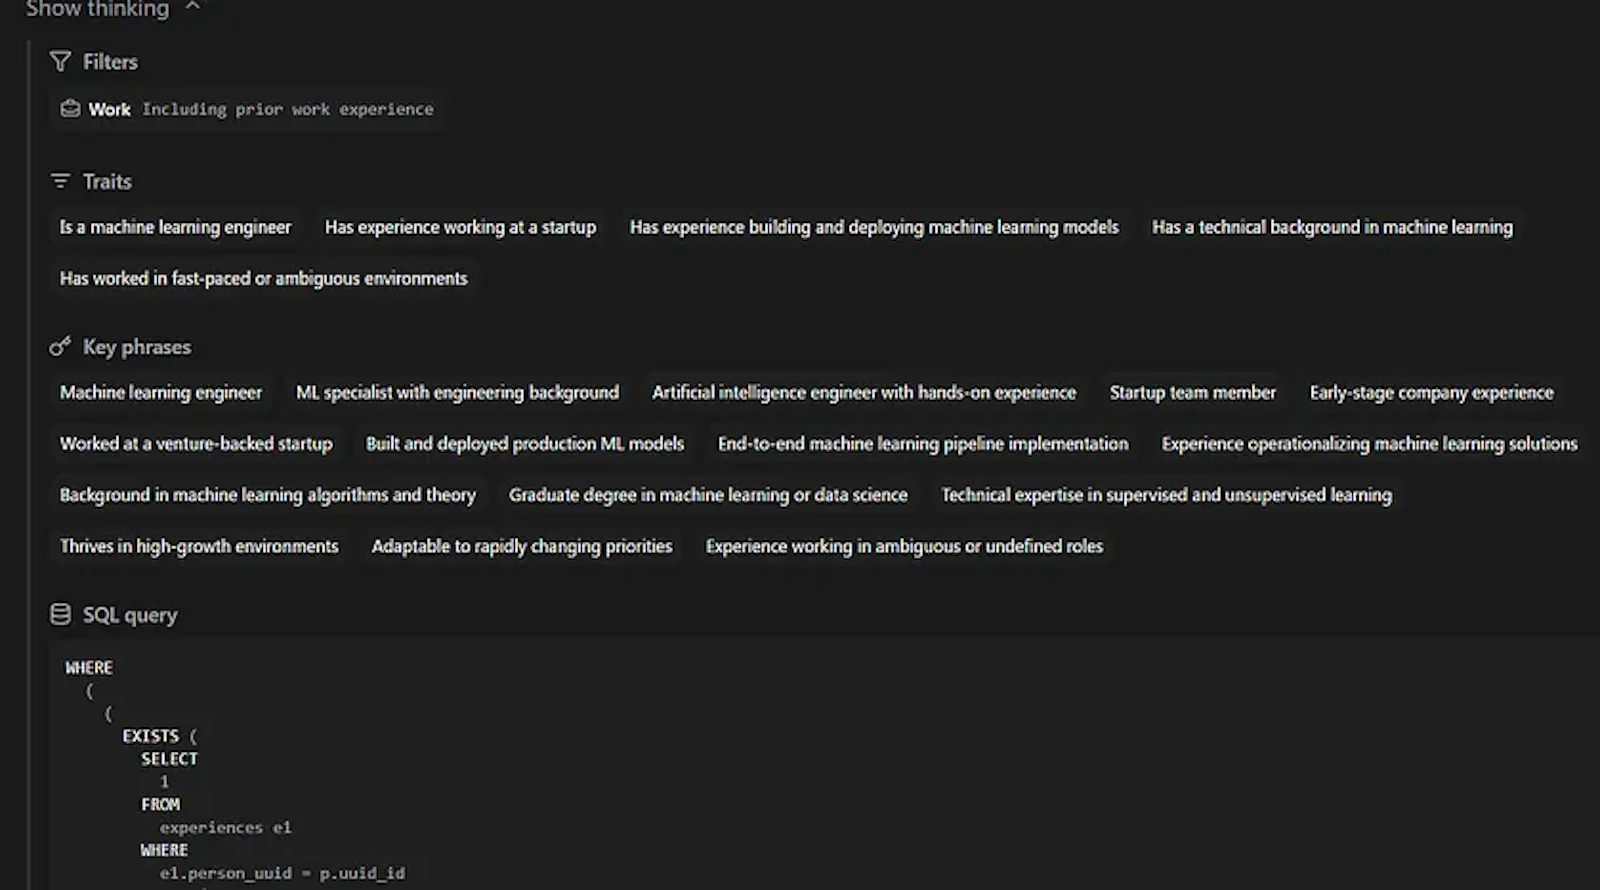The width and height of the screenshot is (1600, 890).
Task: Click 'Thrives in high-growth environments' chip
Action: [x=198, y=546]
